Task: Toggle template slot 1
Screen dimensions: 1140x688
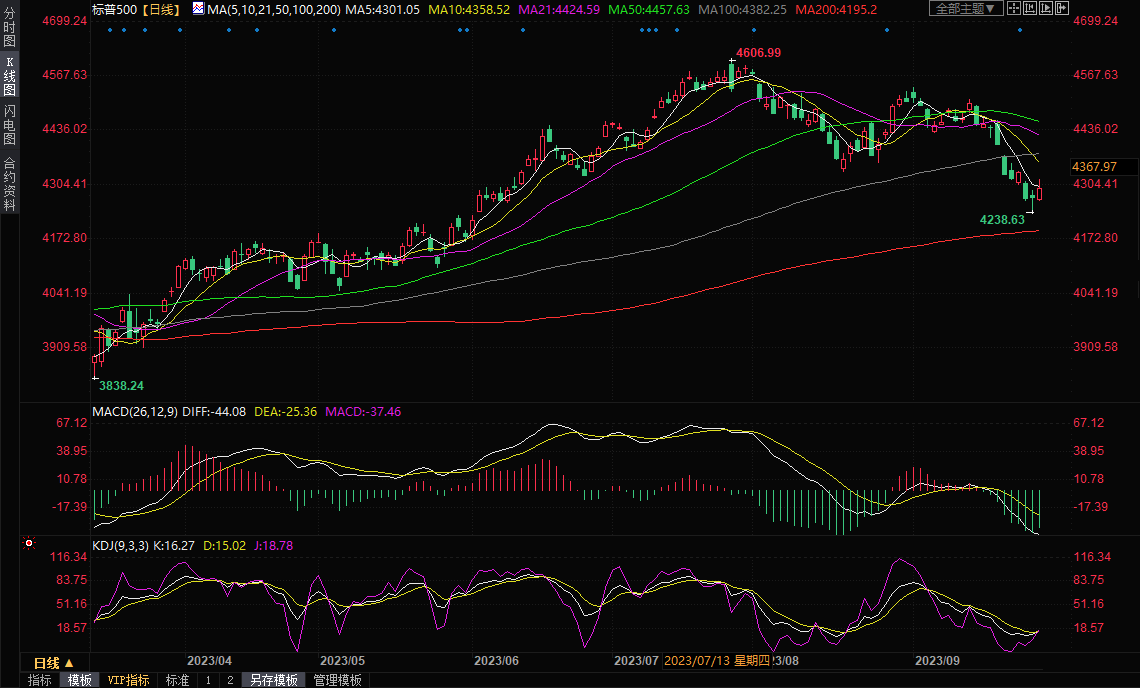Action: click(208, 680)
